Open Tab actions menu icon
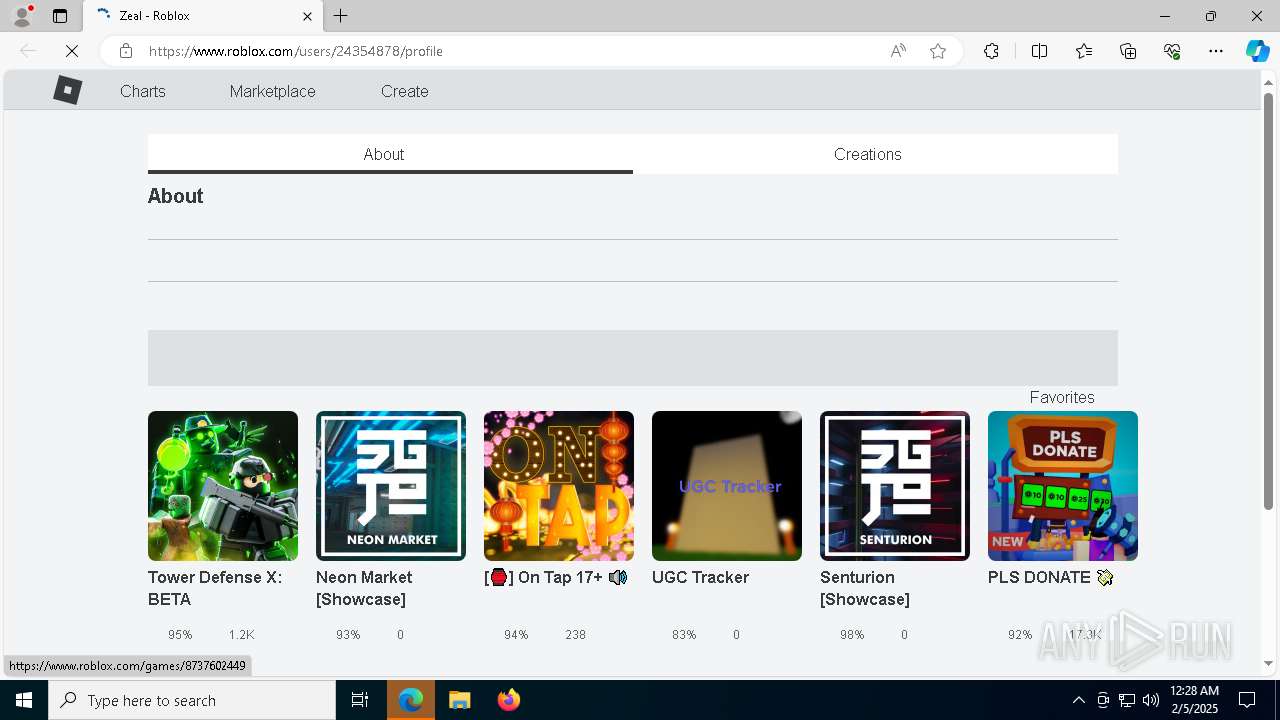The width and height of the screenshot is (1280, 720). pos(60,16)
